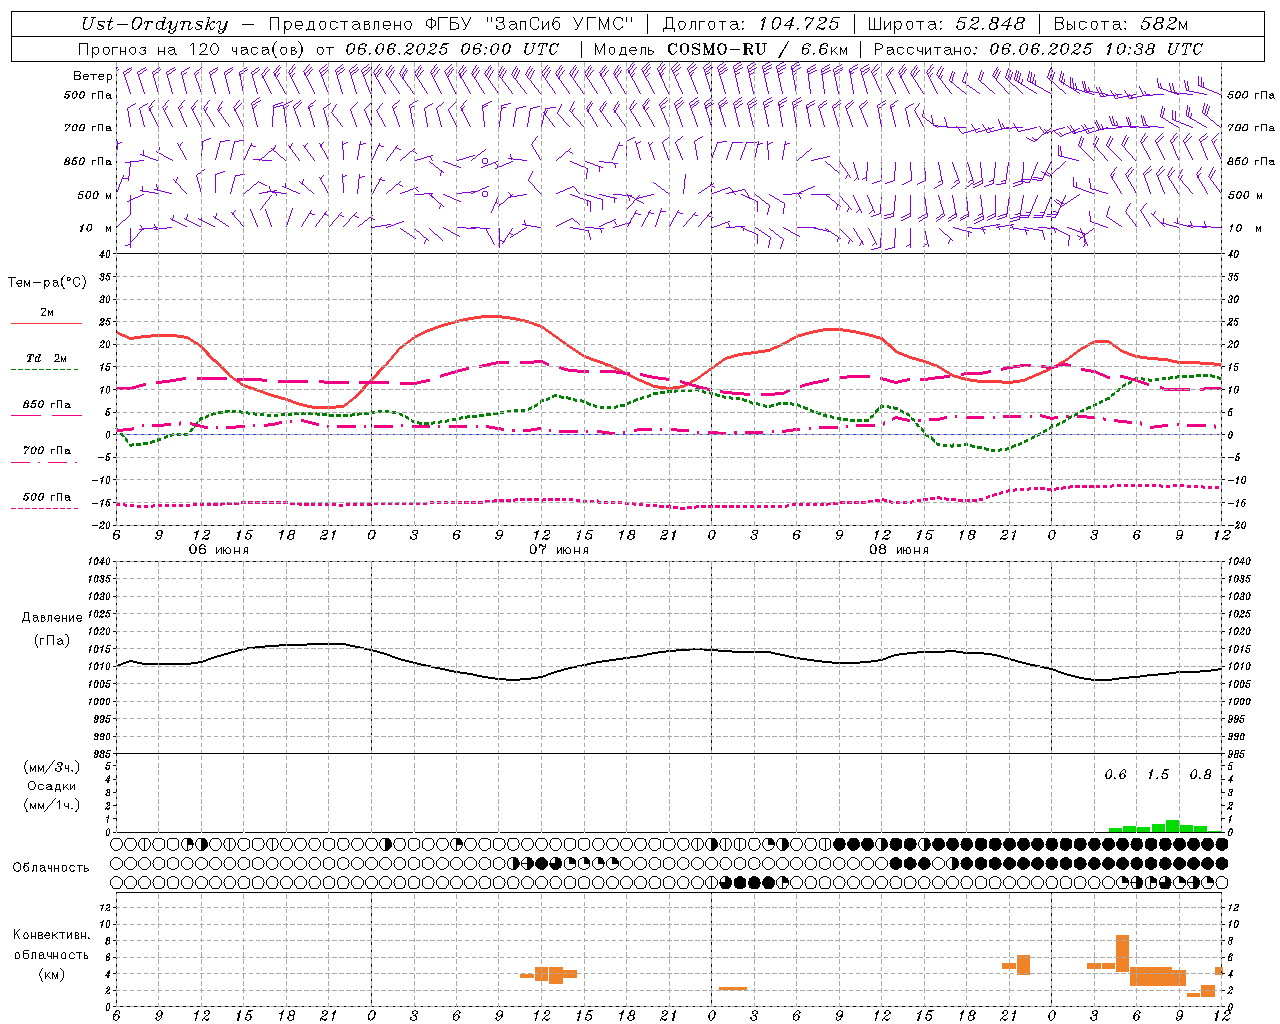Select the (км) unit label of convective cloud panel

(52, 974)
